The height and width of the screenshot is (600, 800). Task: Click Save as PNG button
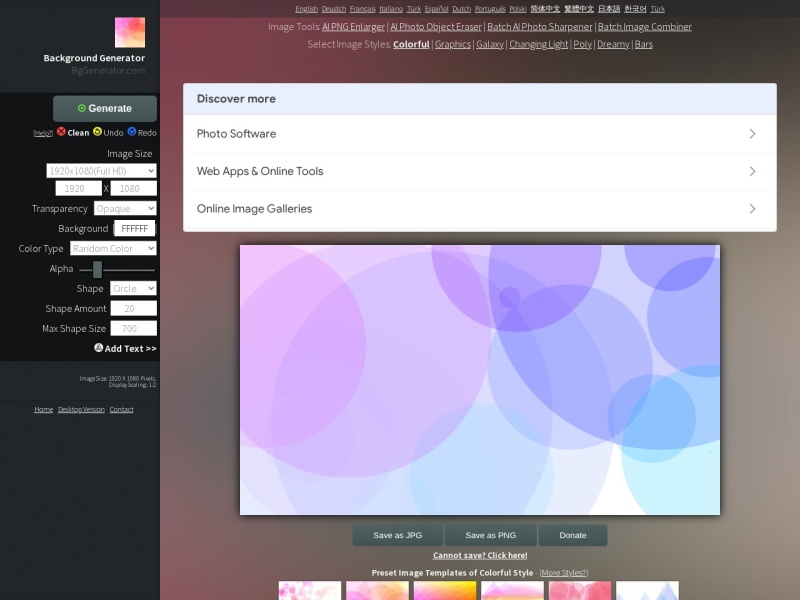click(490, 535)
